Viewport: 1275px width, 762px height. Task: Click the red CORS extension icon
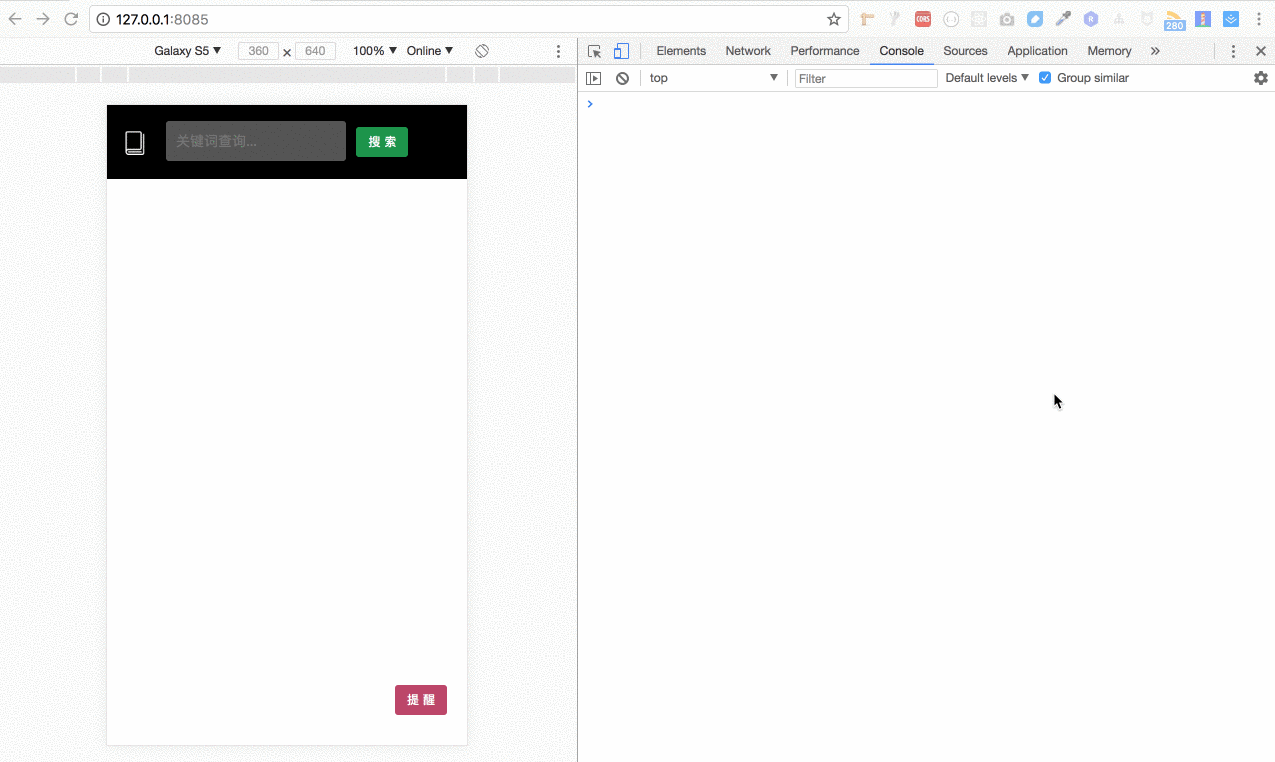(923, 19)
